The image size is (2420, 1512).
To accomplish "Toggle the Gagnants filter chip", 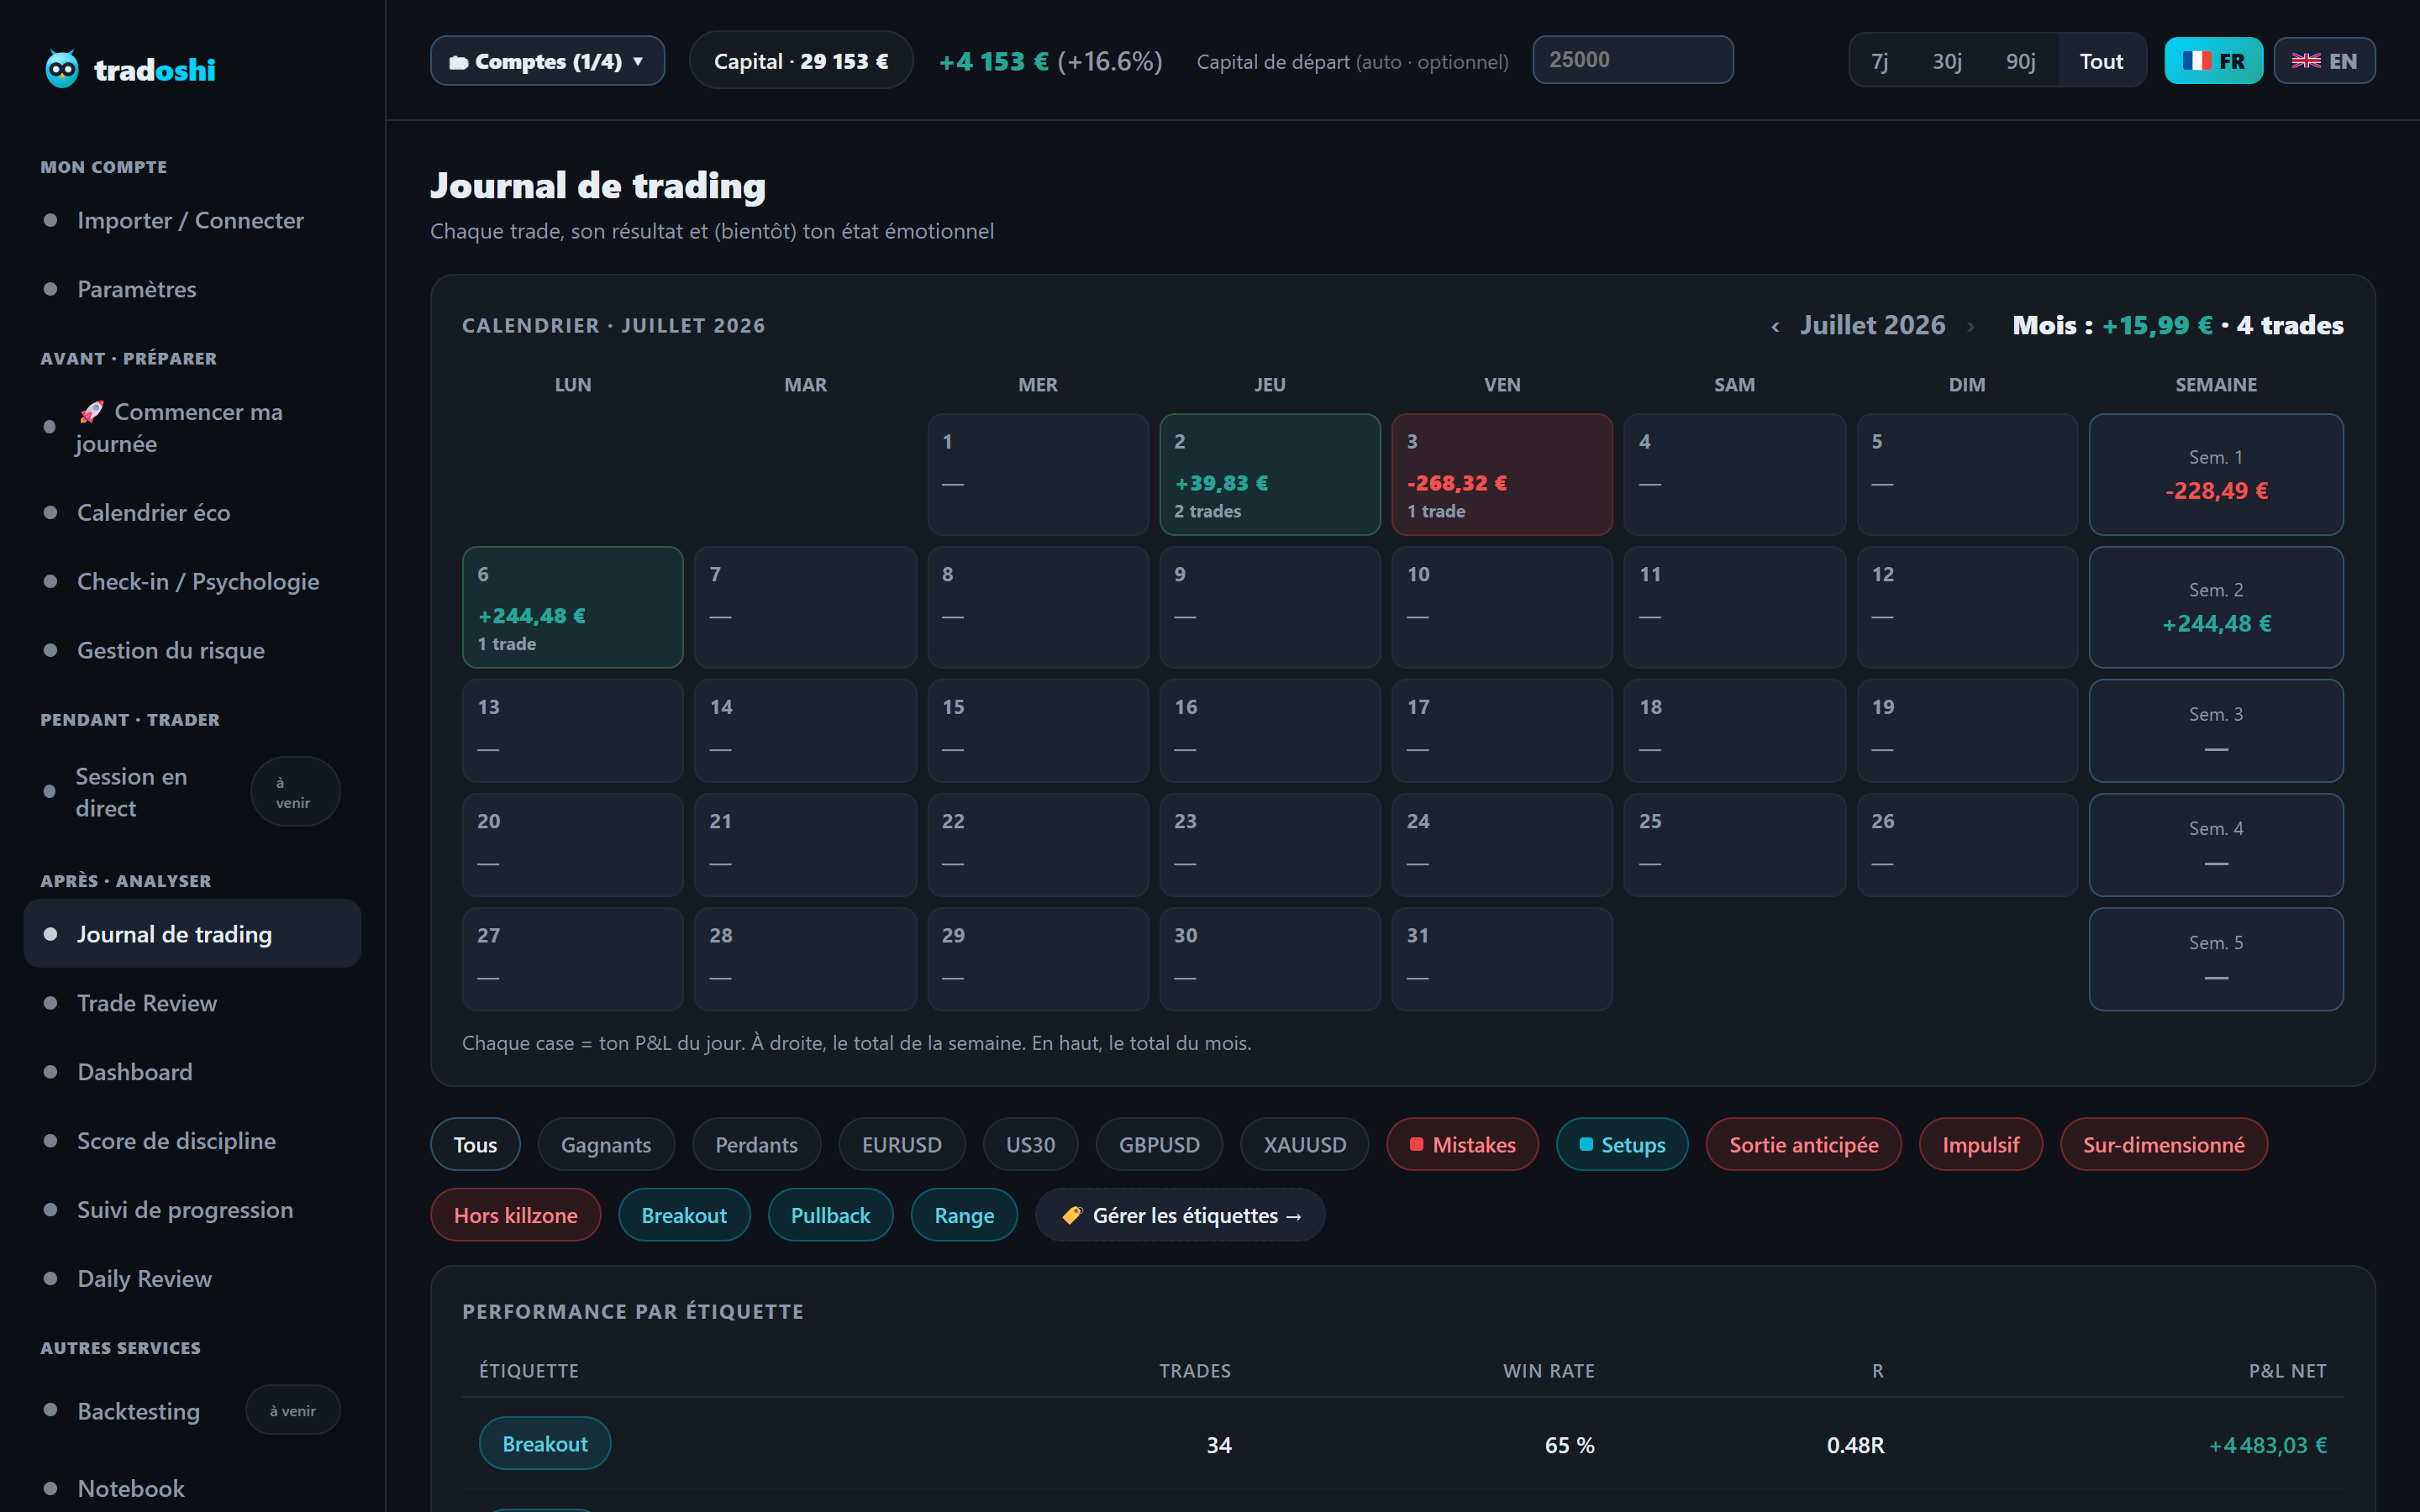I will point(606,1144).
